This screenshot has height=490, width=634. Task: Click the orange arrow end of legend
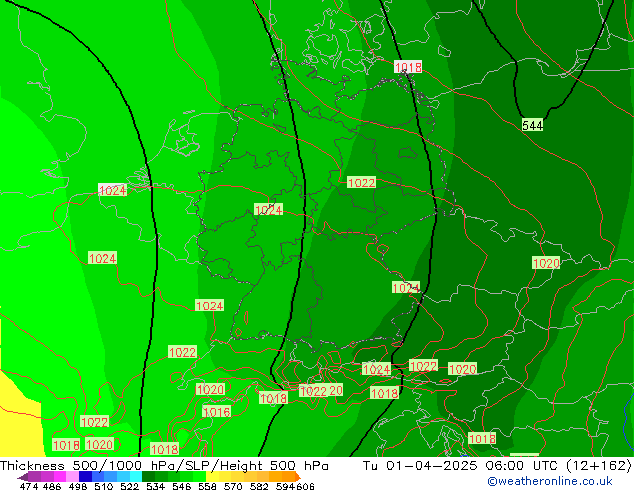click(298, 477)
